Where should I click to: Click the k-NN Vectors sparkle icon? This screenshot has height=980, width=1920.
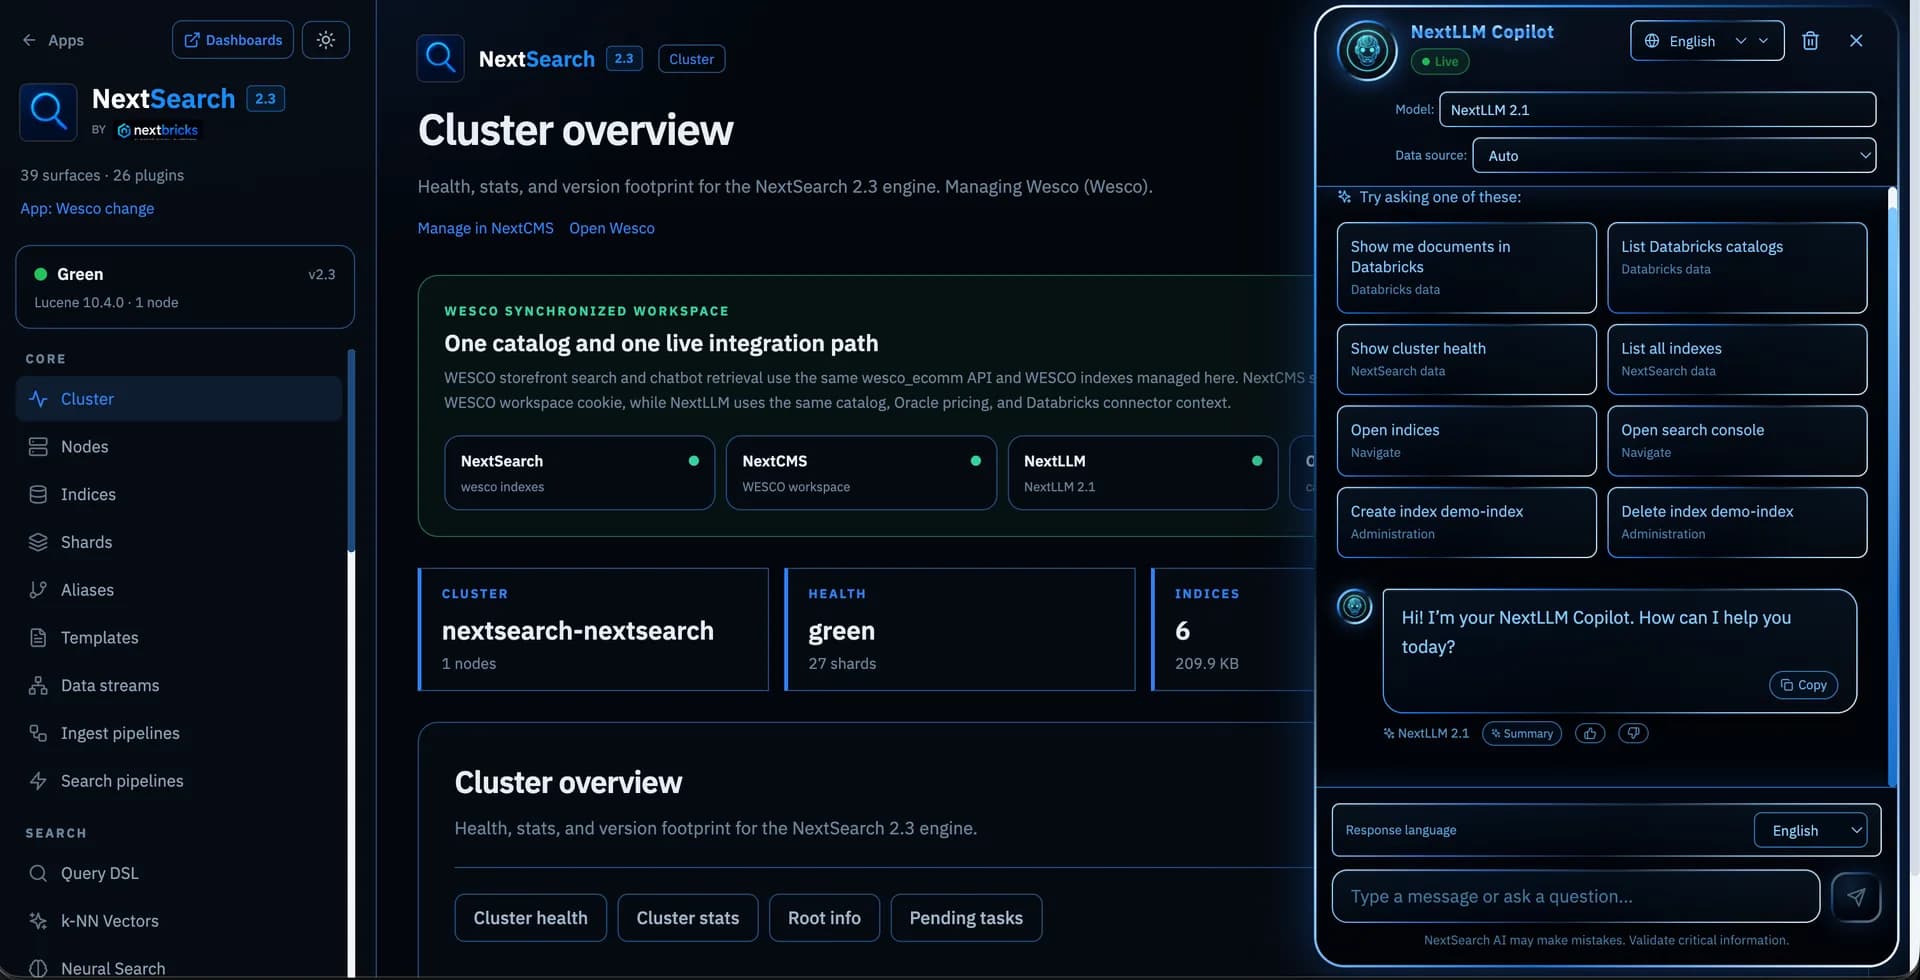click(38, 921)
